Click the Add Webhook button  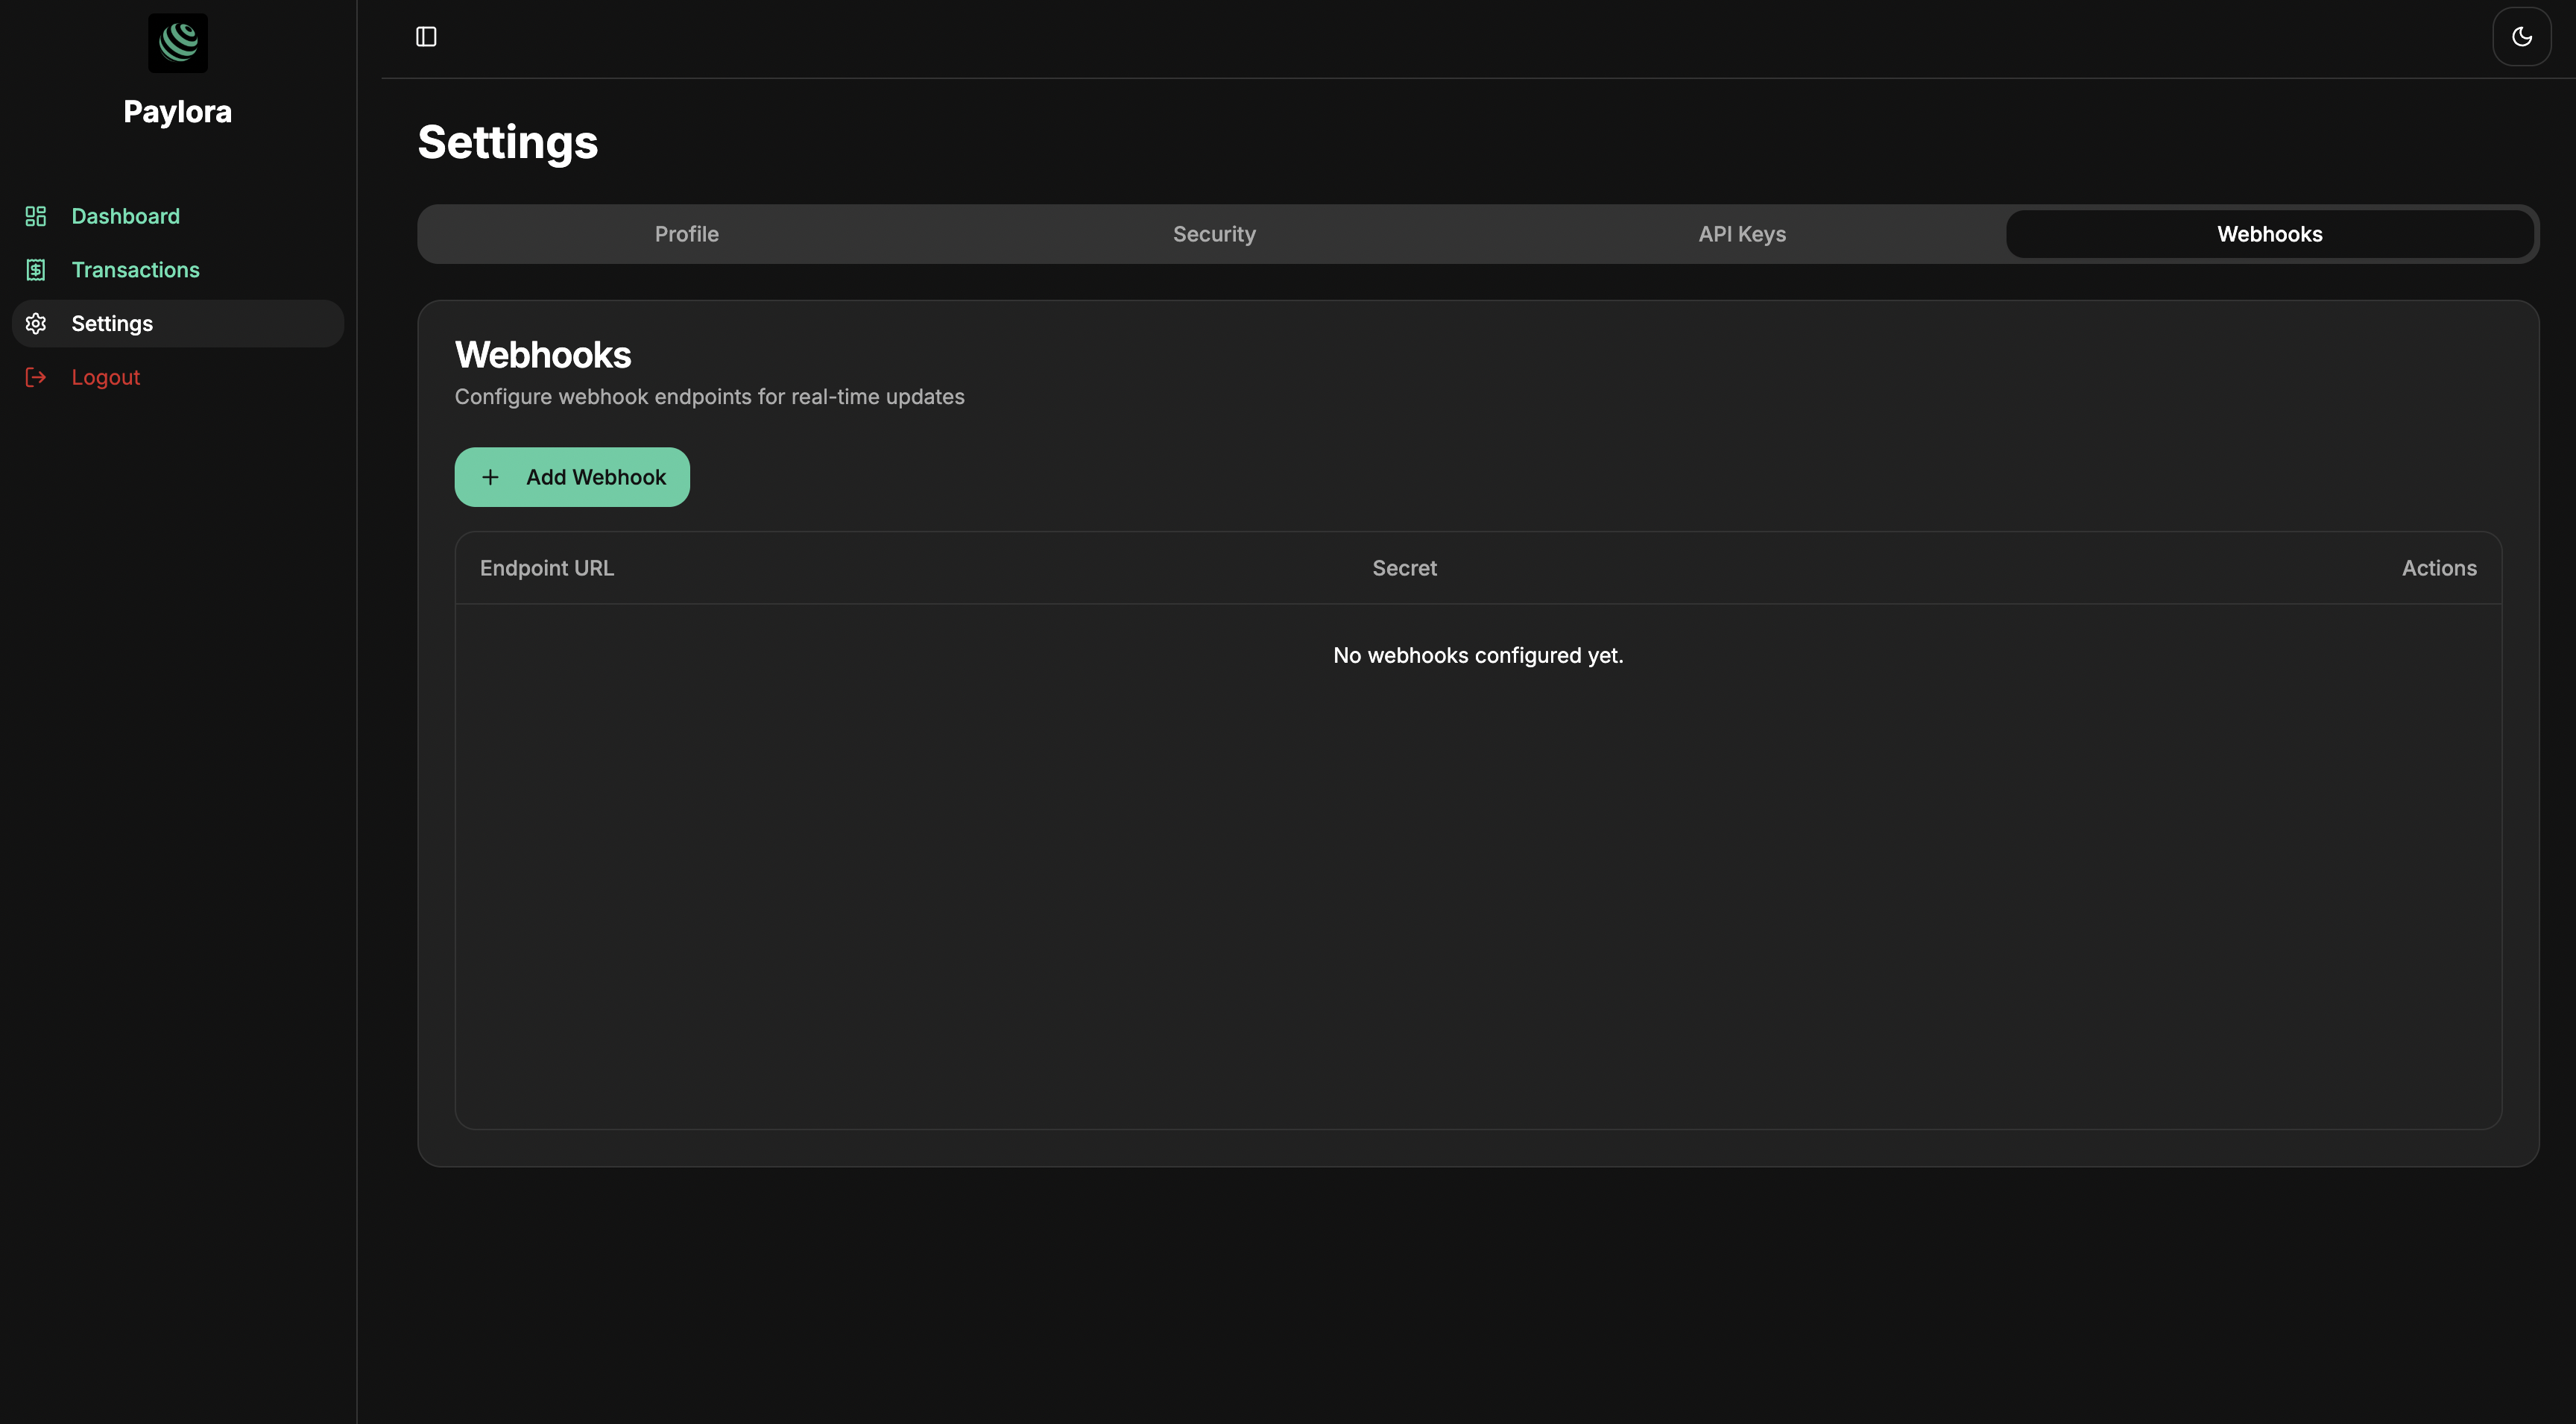tap(571, 477)
